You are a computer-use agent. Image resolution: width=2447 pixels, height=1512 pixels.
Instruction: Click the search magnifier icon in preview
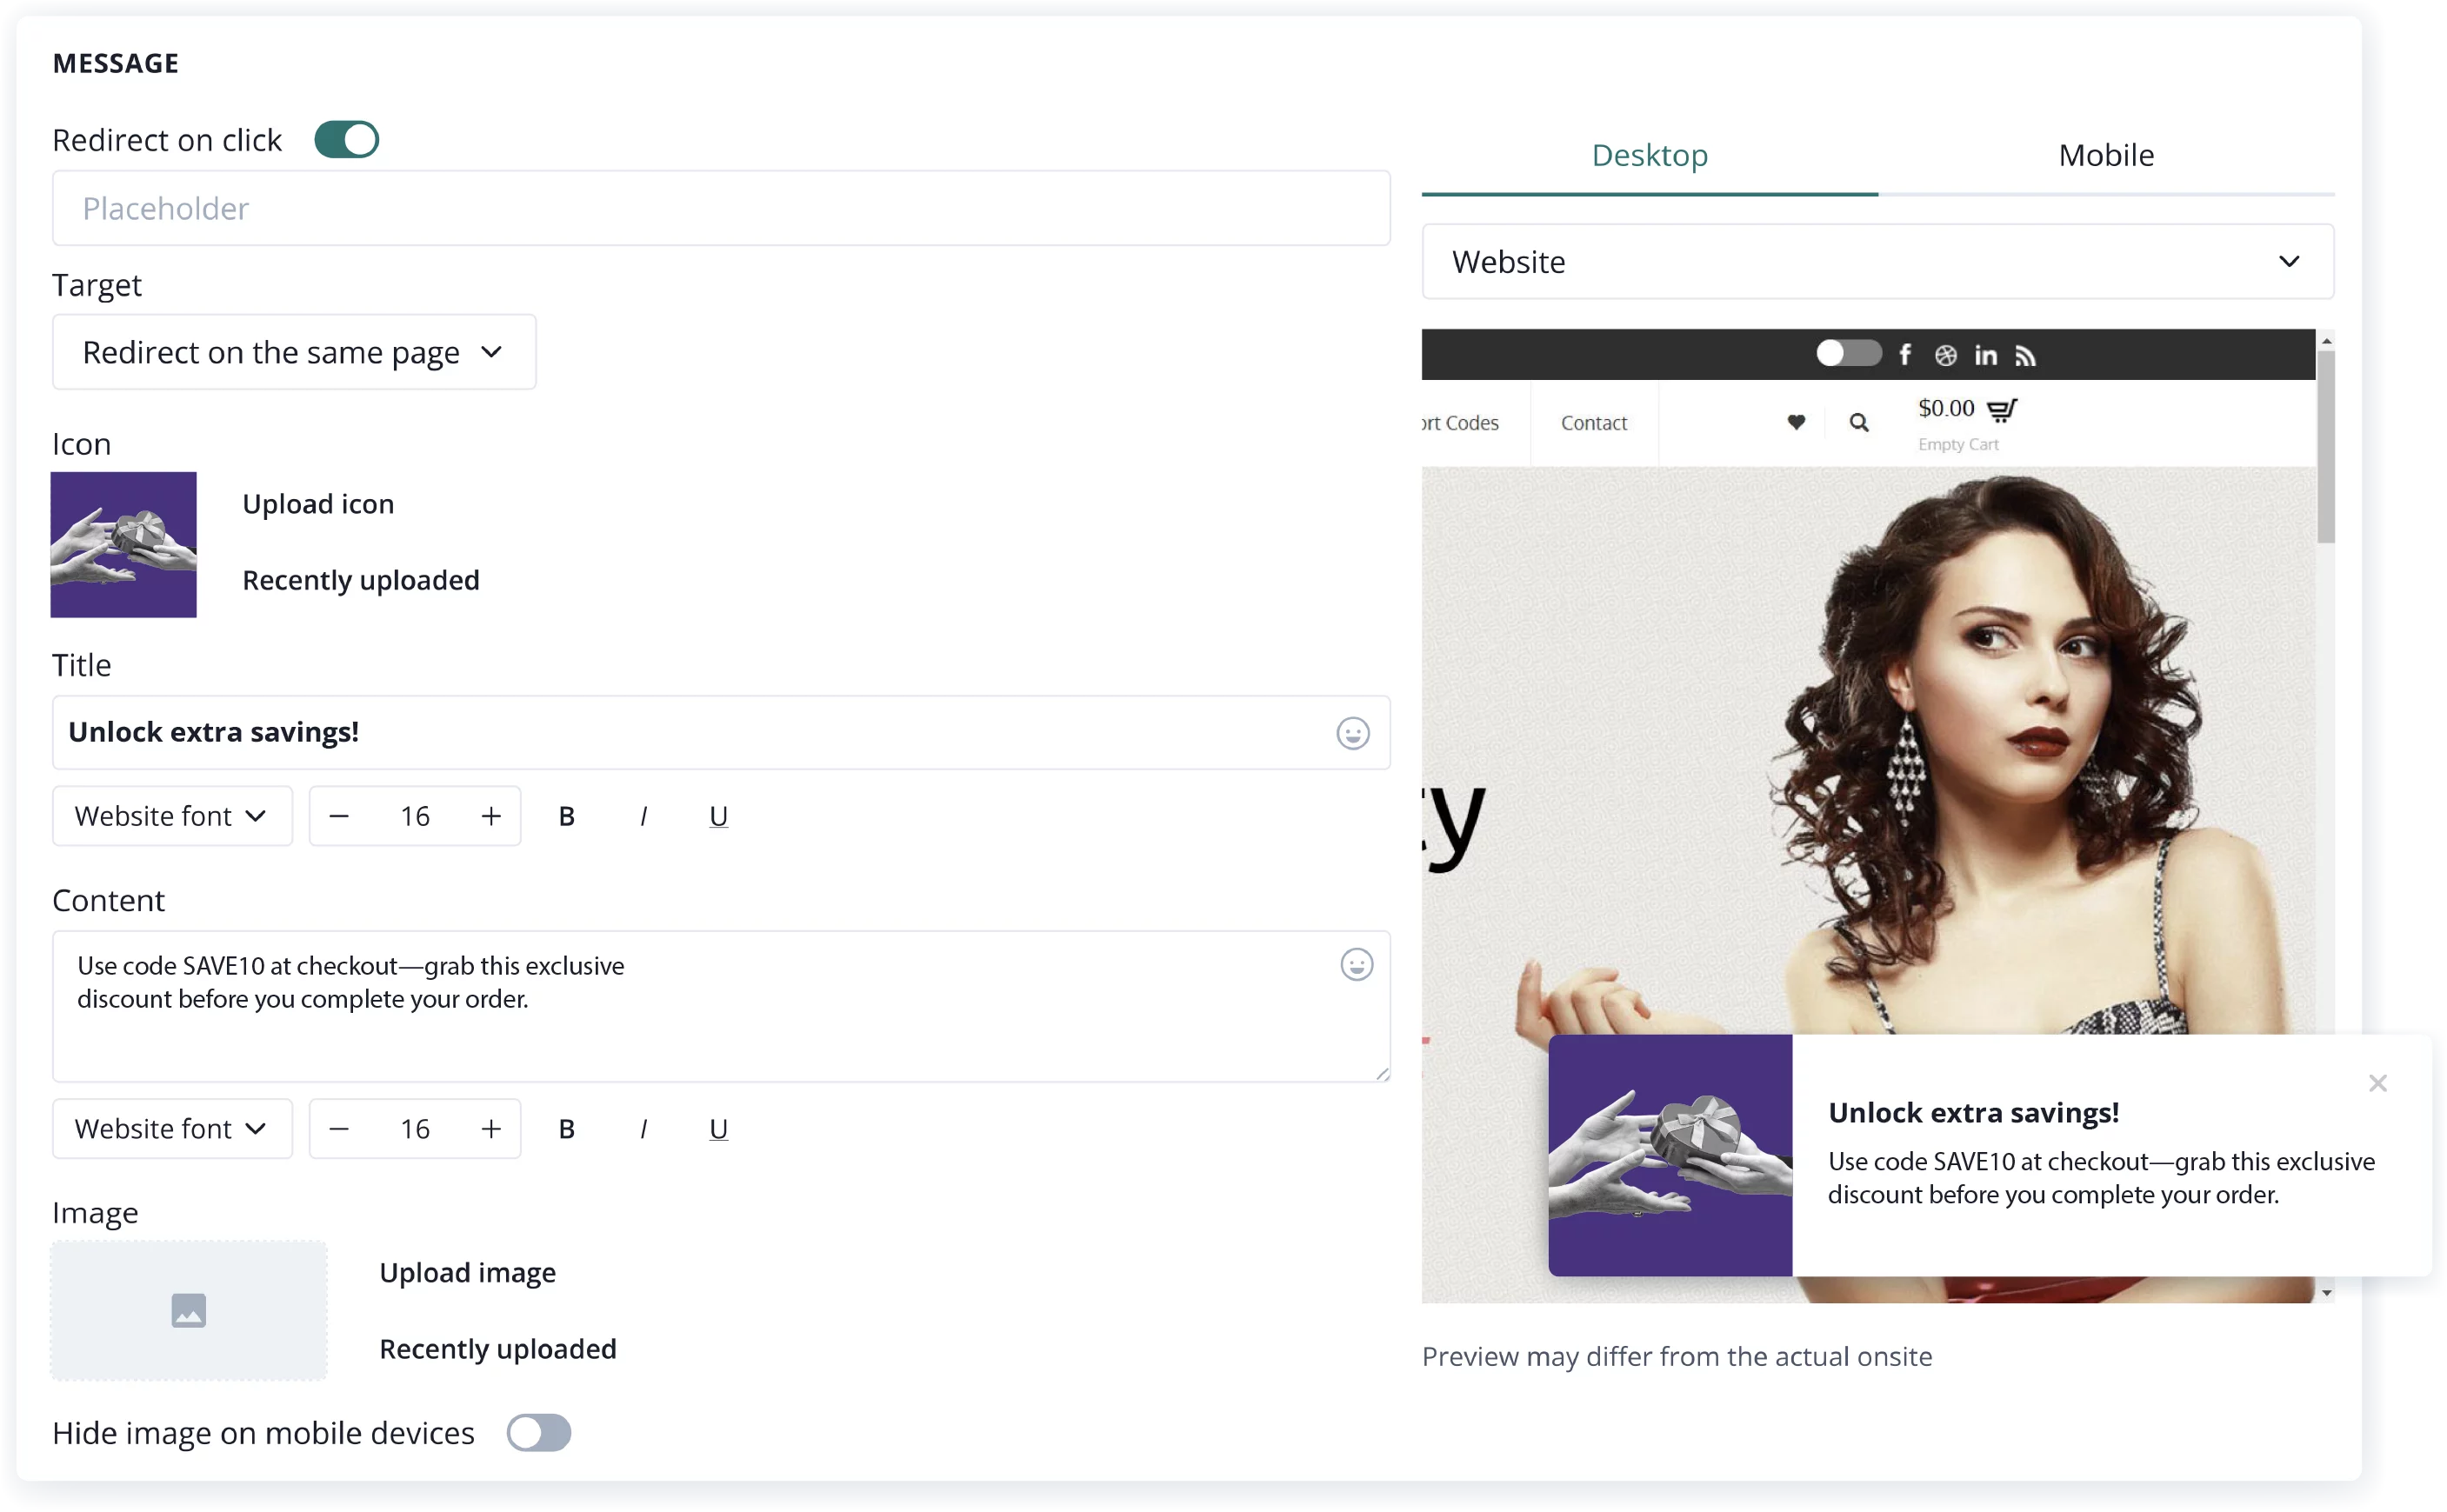click(1858, 422)
